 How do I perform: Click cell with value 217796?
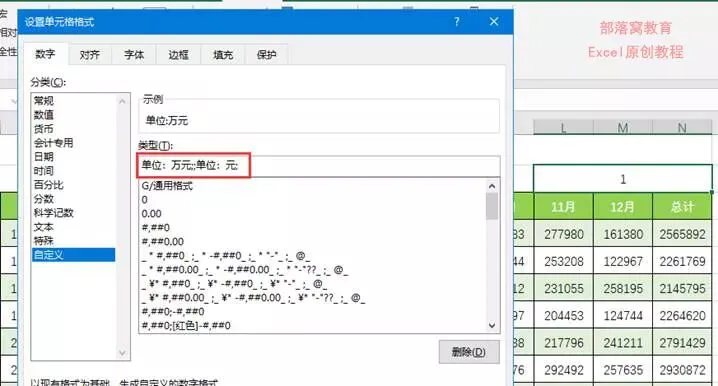click(563, 343)
